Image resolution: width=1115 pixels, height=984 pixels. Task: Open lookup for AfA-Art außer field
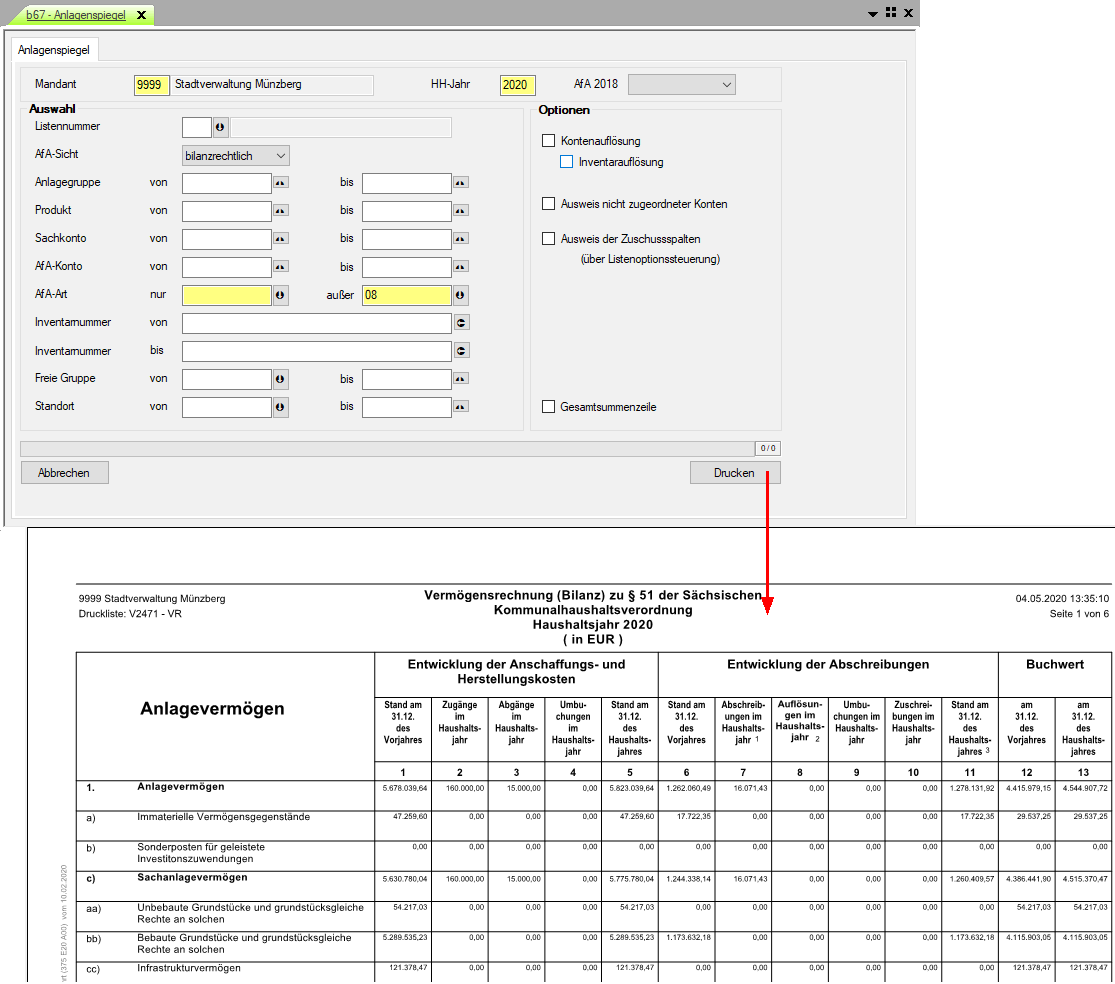pos(460,295)
